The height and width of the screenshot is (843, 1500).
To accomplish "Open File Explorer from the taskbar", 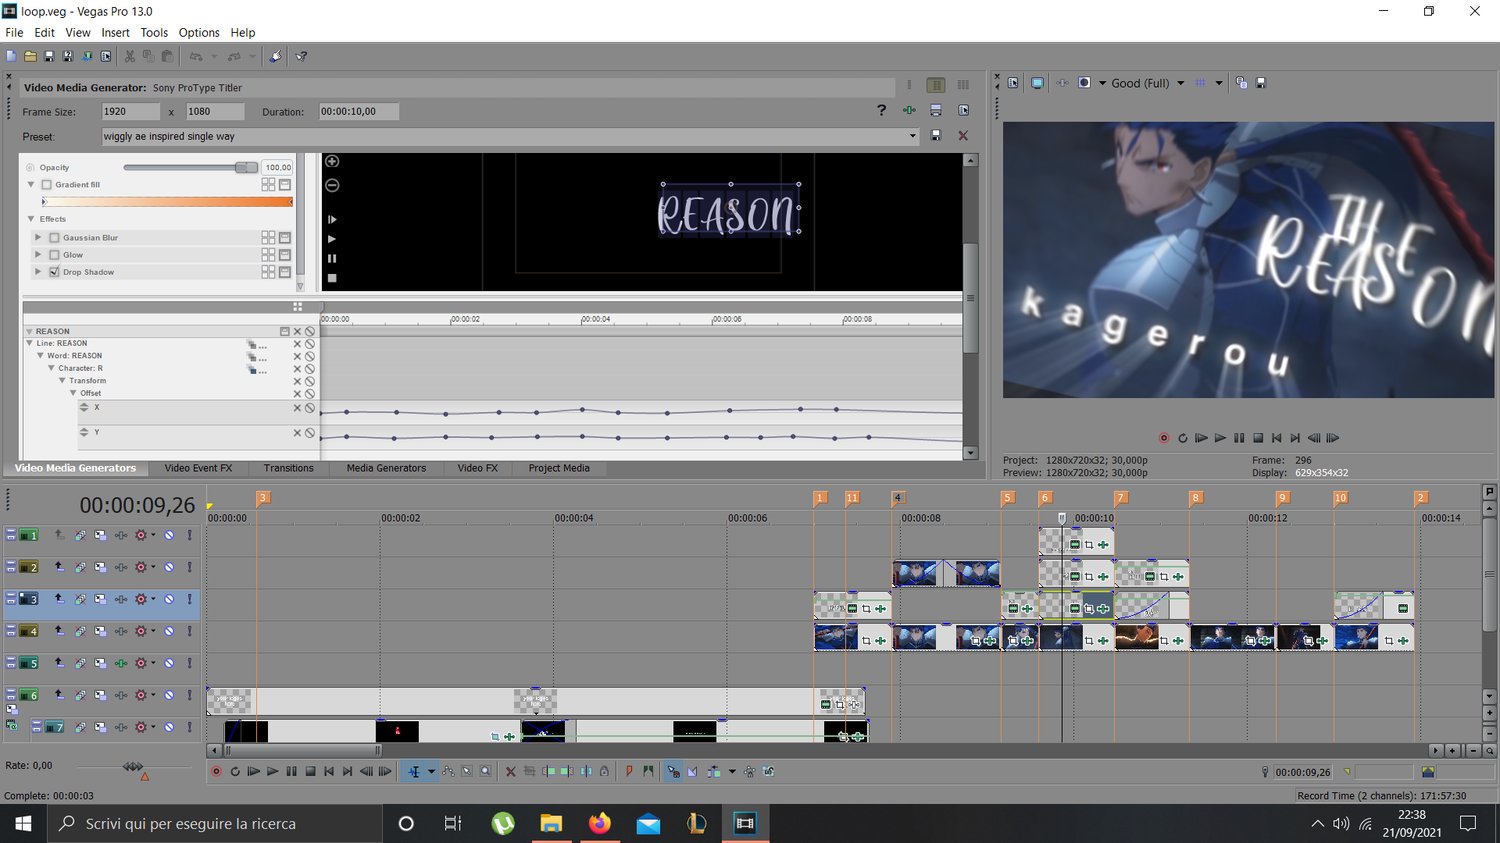I will 551,823.
